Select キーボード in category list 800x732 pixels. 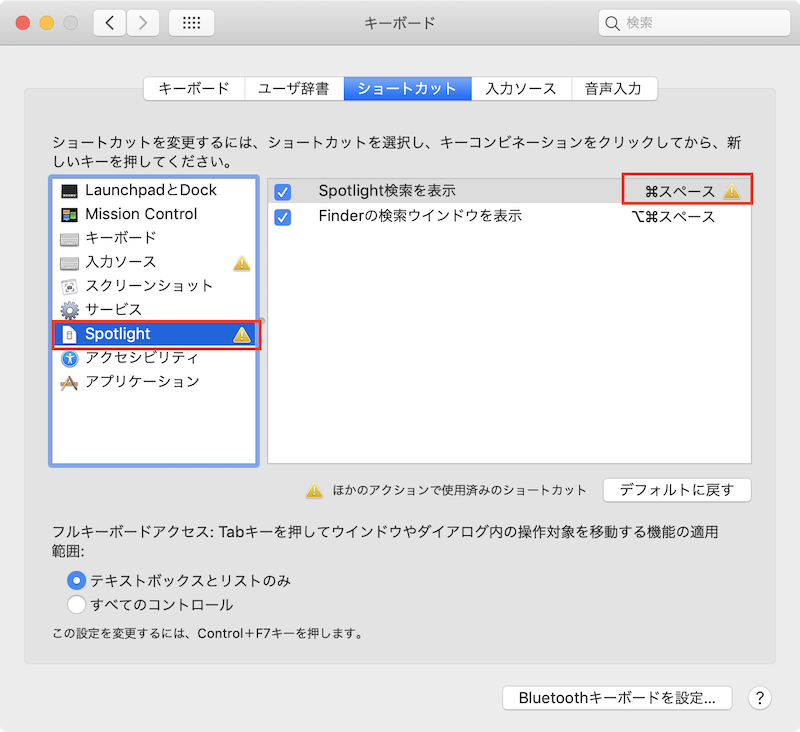154,238
